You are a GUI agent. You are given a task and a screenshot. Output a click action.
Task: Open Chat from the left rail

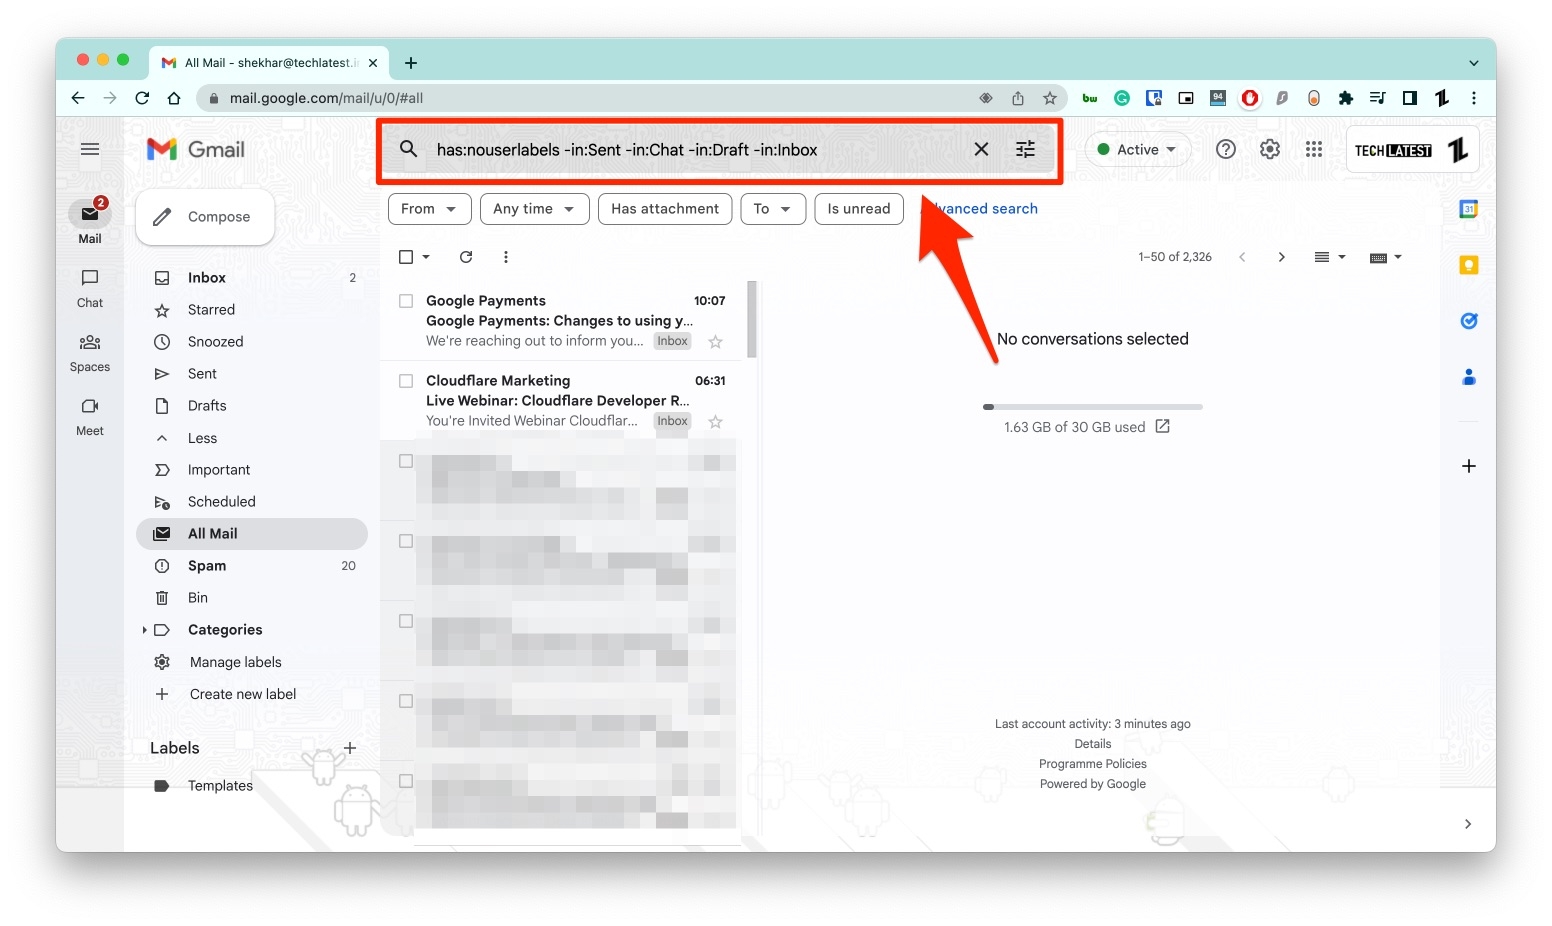click(89, 288)
